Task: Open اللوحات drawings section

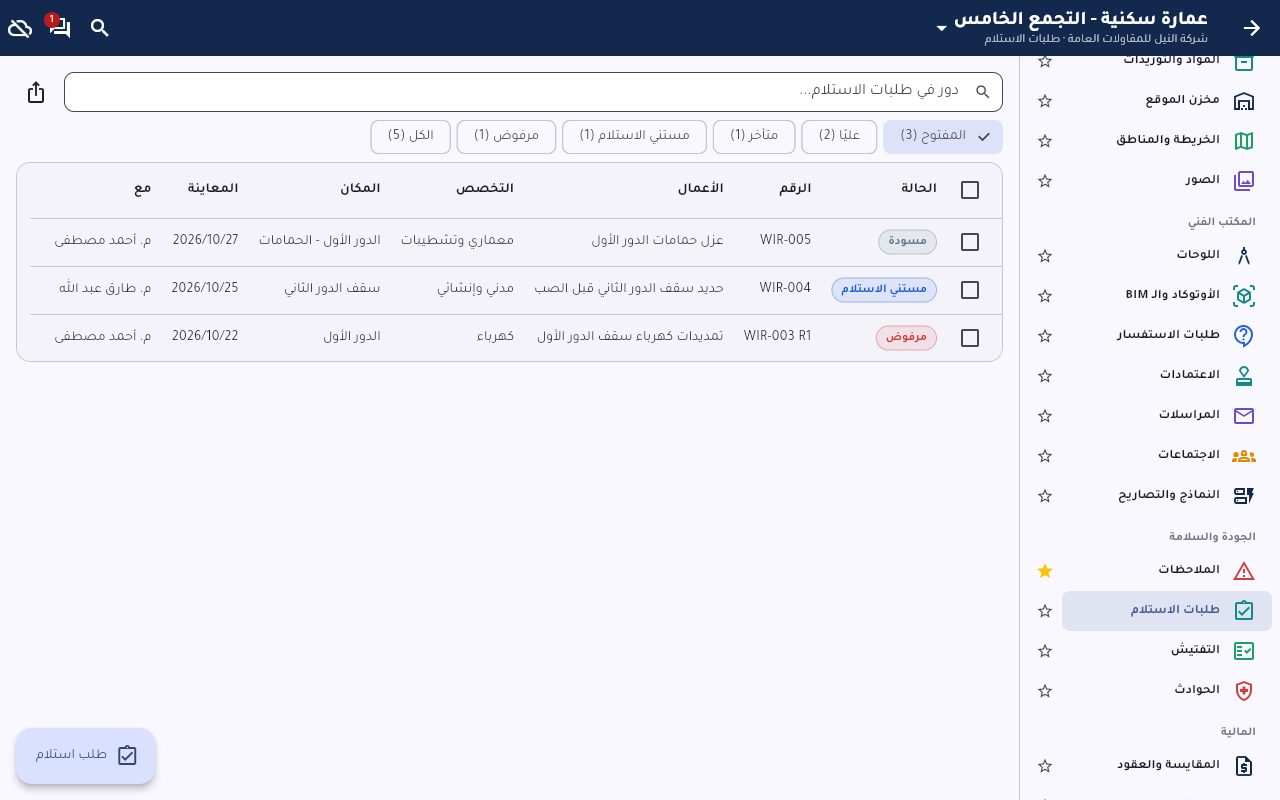Action: tap(1167, 256)
